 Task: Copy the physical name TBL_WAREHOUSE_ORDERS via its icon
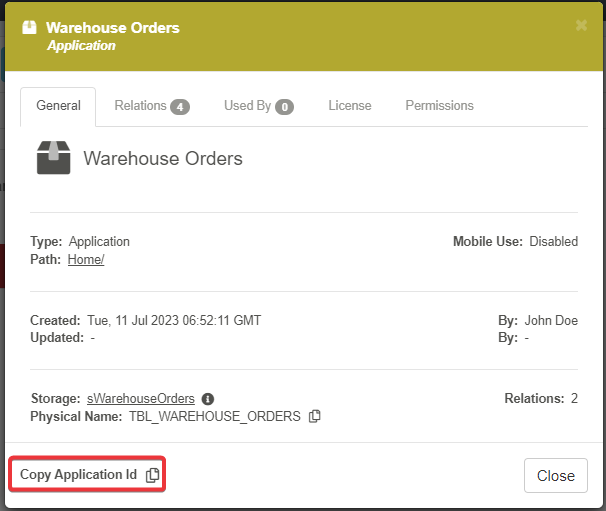pyautogui.click(x=315, y=416)
